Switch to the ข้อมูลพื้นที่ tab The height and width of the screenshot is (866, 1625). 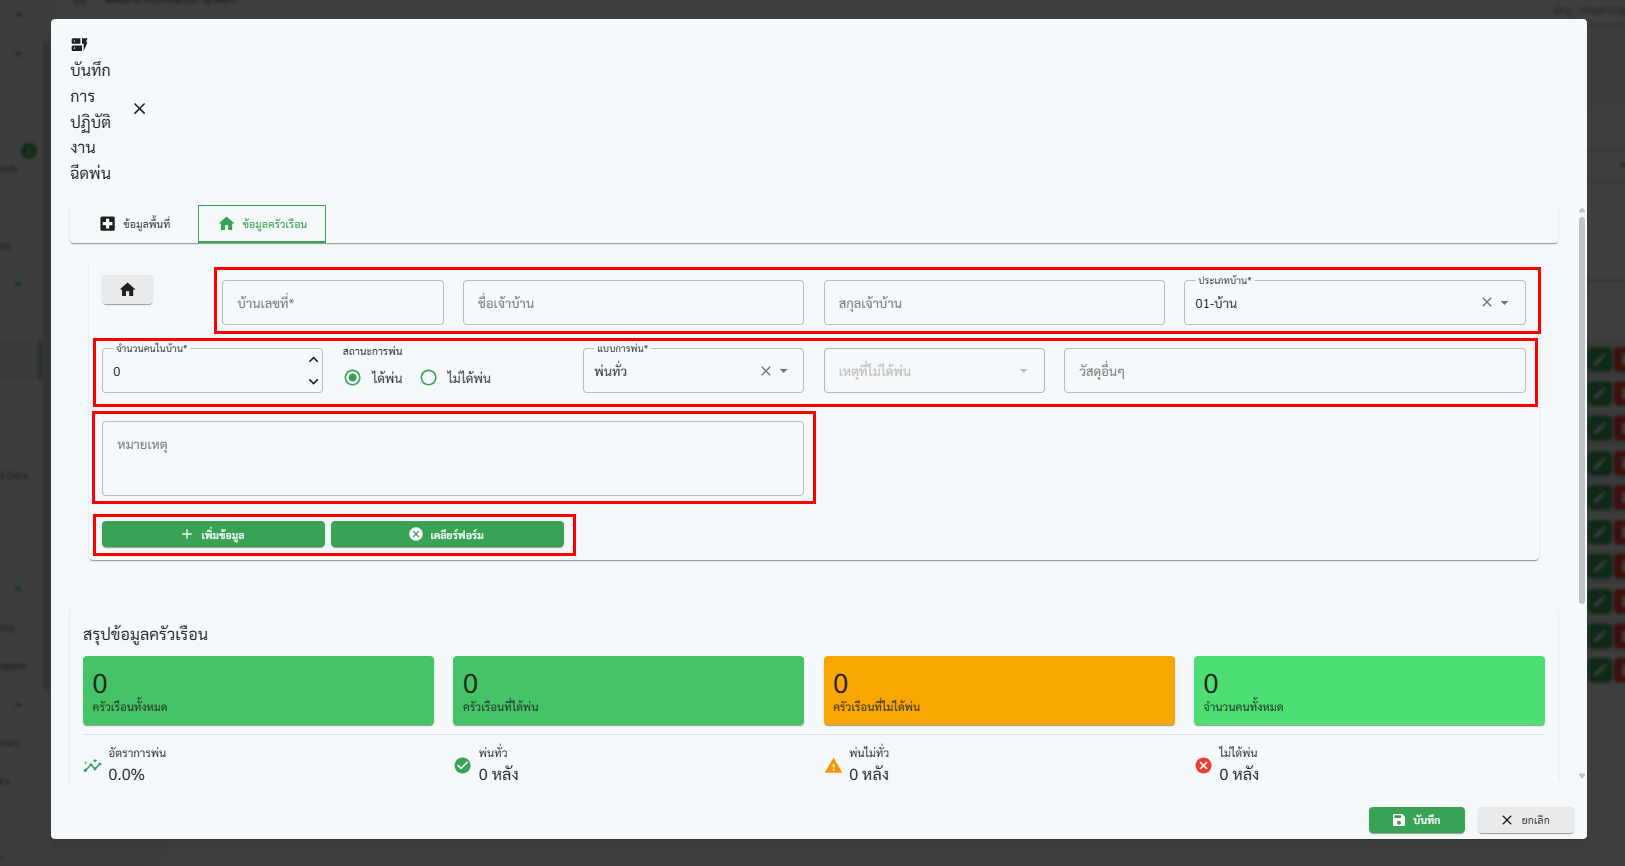[x=135, y=224]
